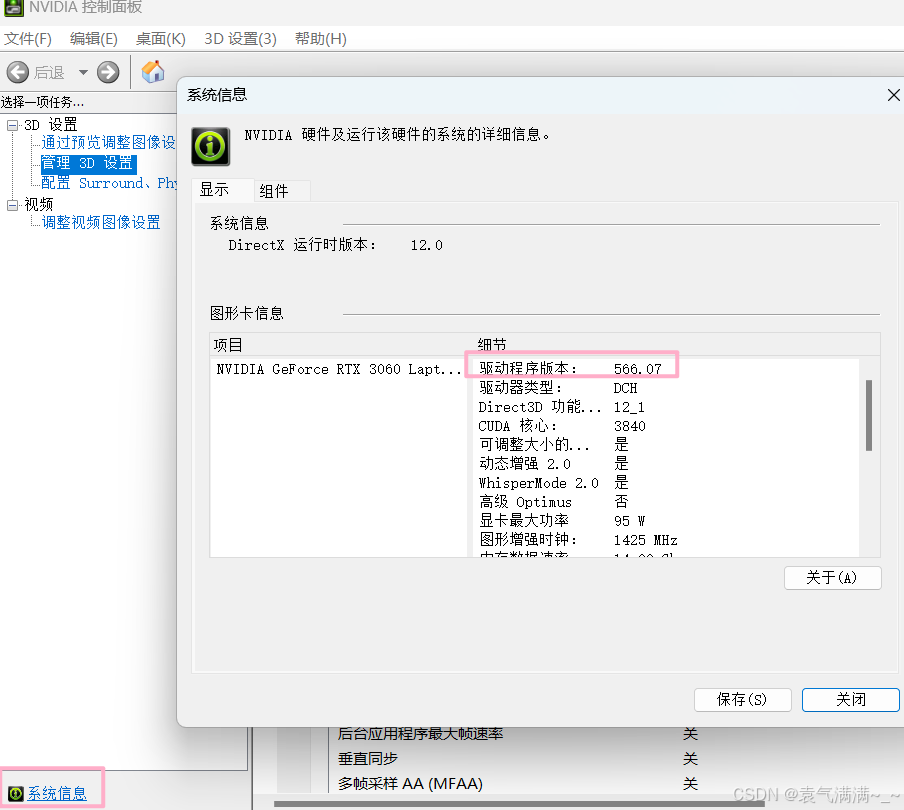Open the 桌面(K) menu
The height and width of the screenshot is (810, 904).
tap(160, 39)
